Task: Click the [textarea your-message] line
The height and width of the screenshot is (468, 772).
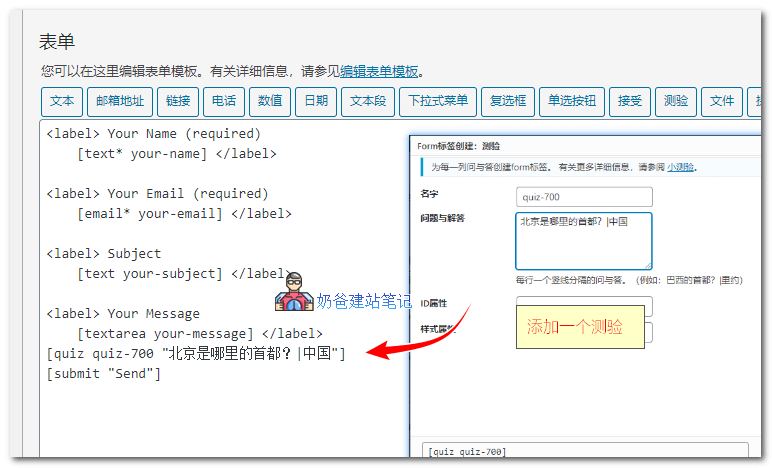Action: pyautogui.click(x=199, y=334)
